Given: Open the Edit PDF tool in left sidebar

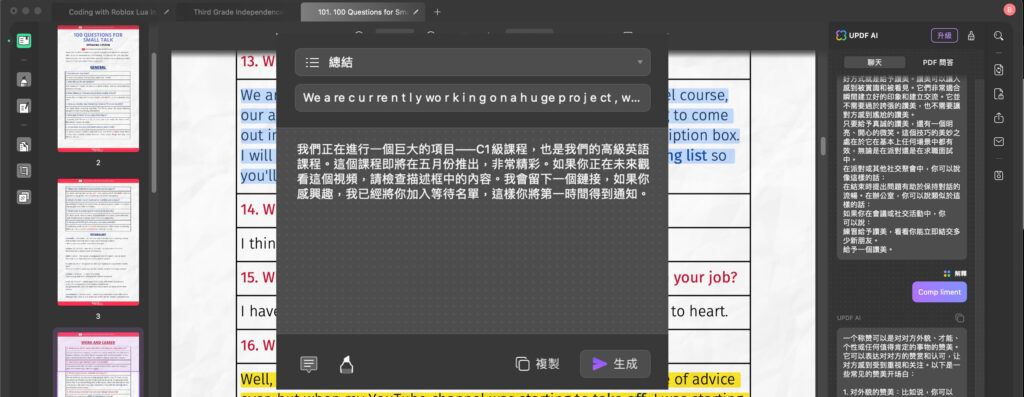Looking at the screenshot, I should click(x=24, y=106).
